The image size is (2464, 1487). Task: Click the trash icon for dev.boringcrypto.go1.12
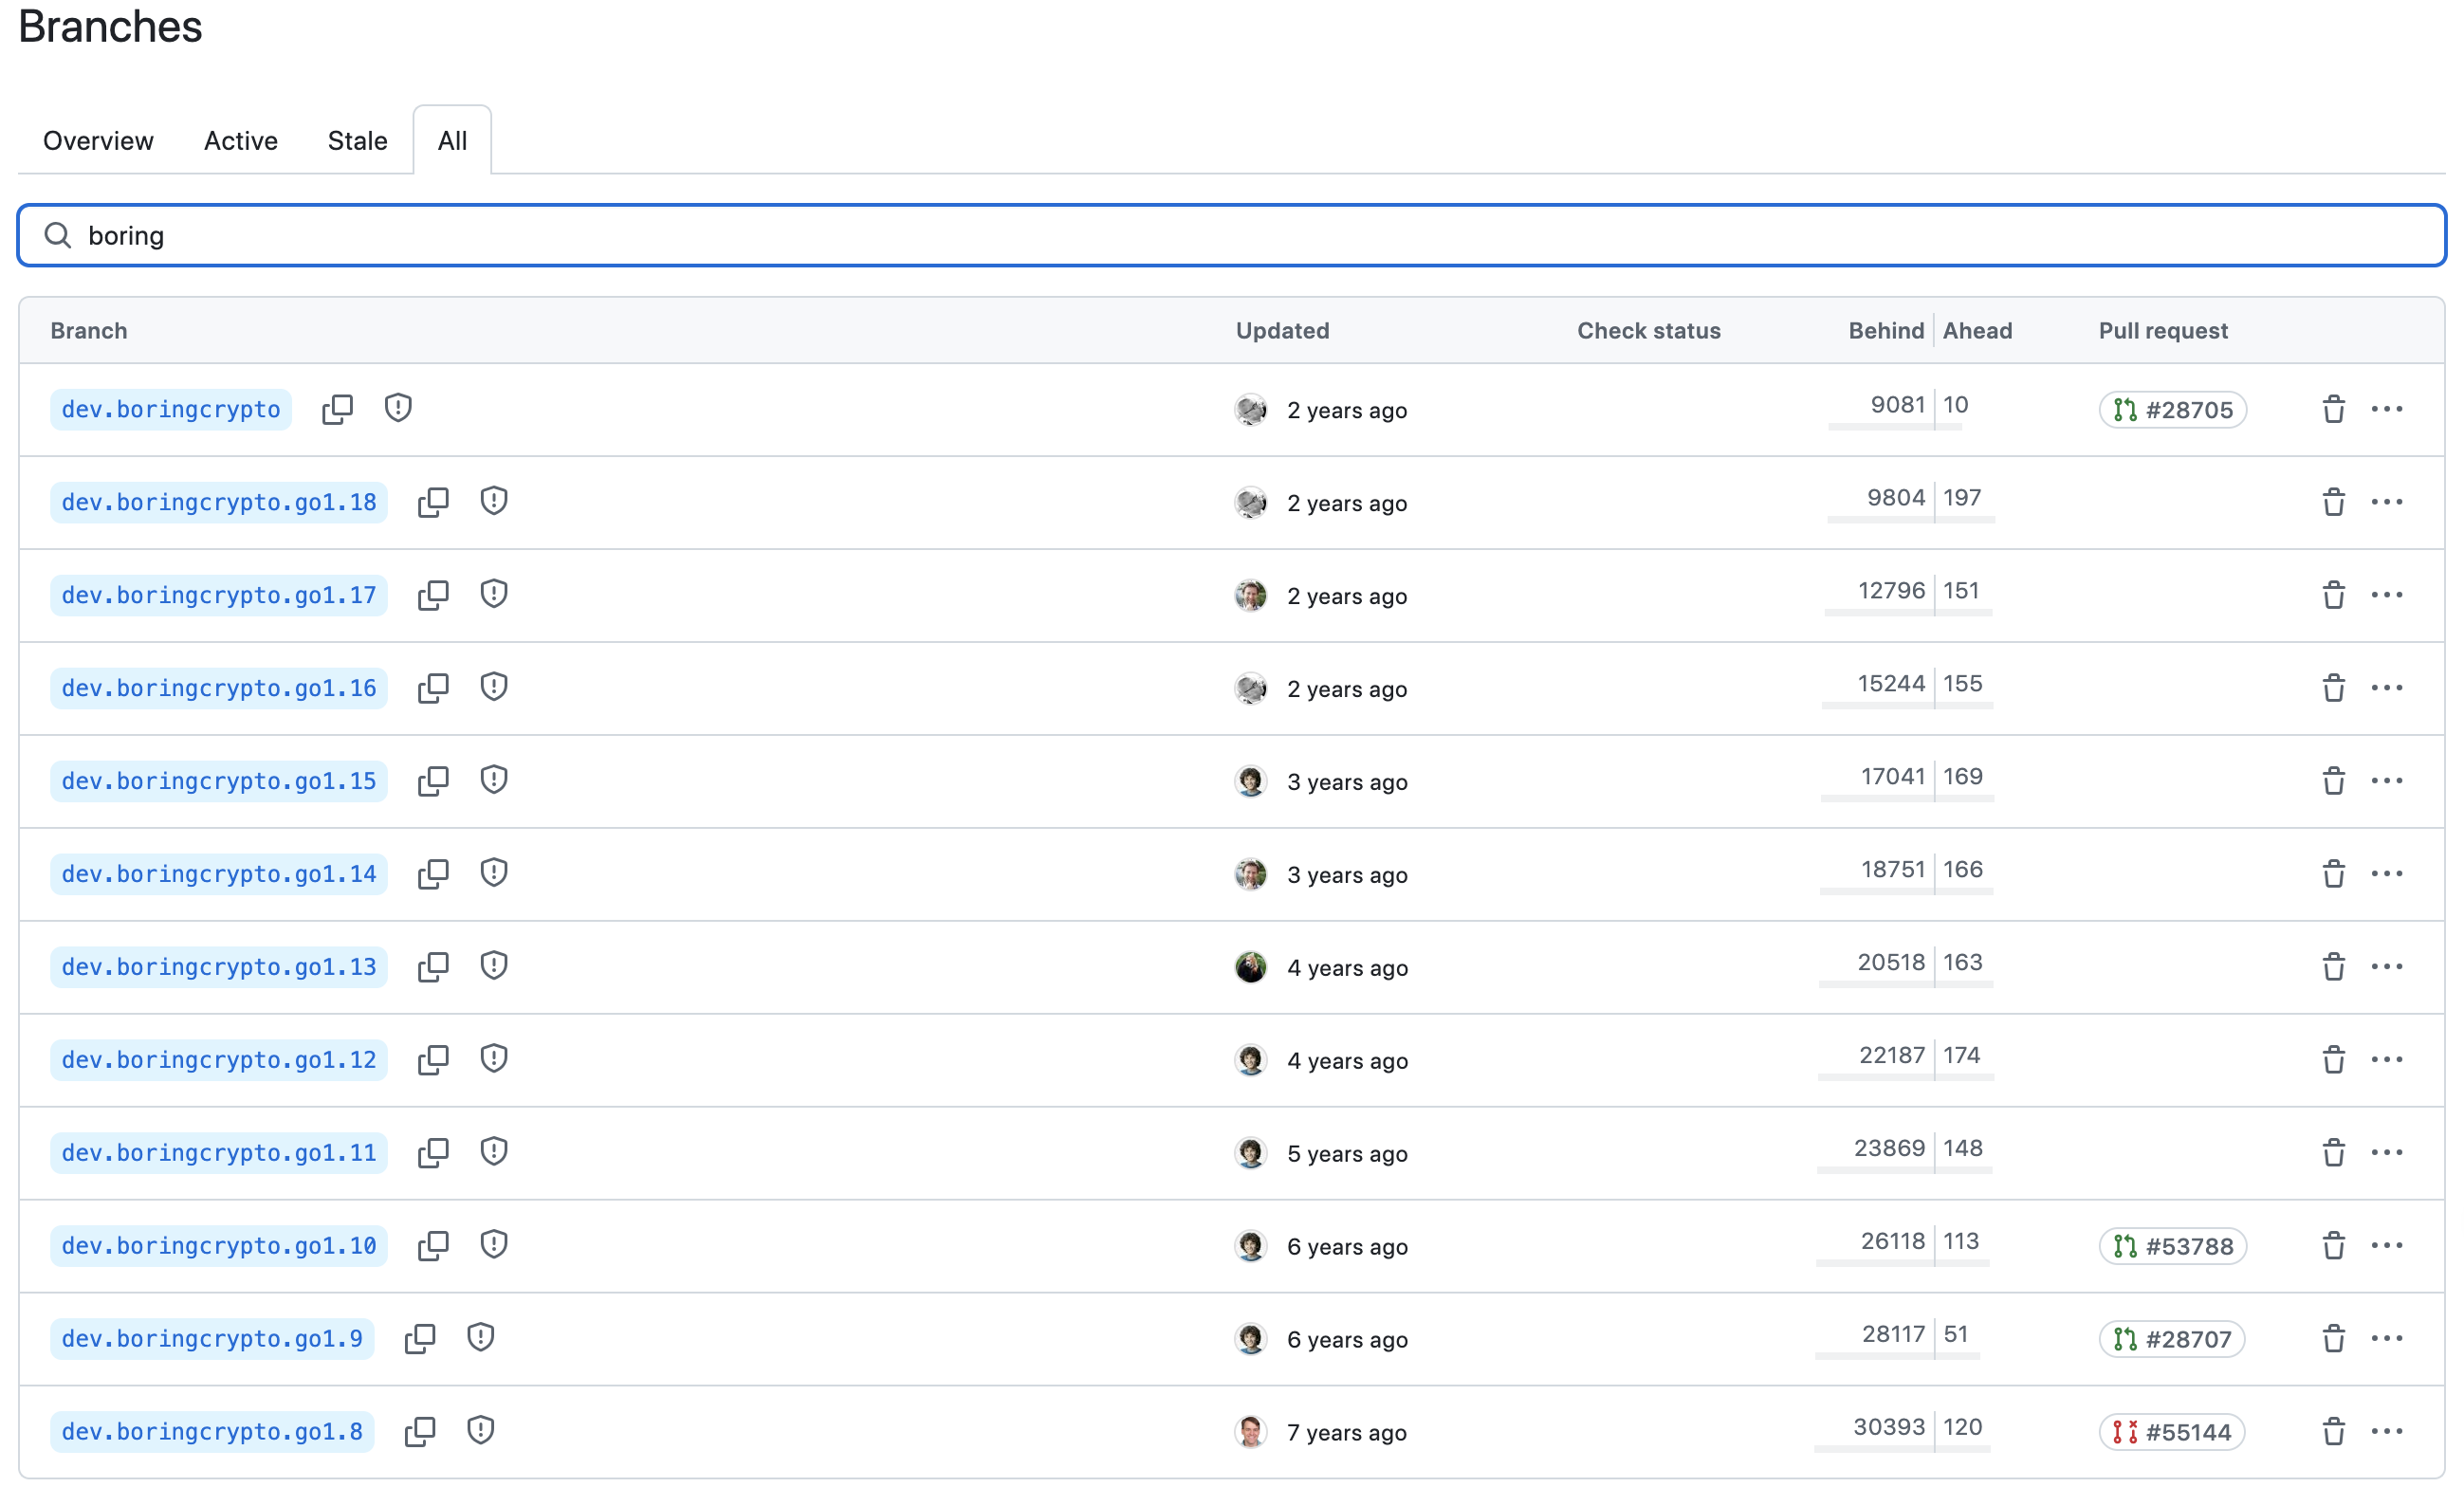pyautogui.click(x=2333, y=1060)
